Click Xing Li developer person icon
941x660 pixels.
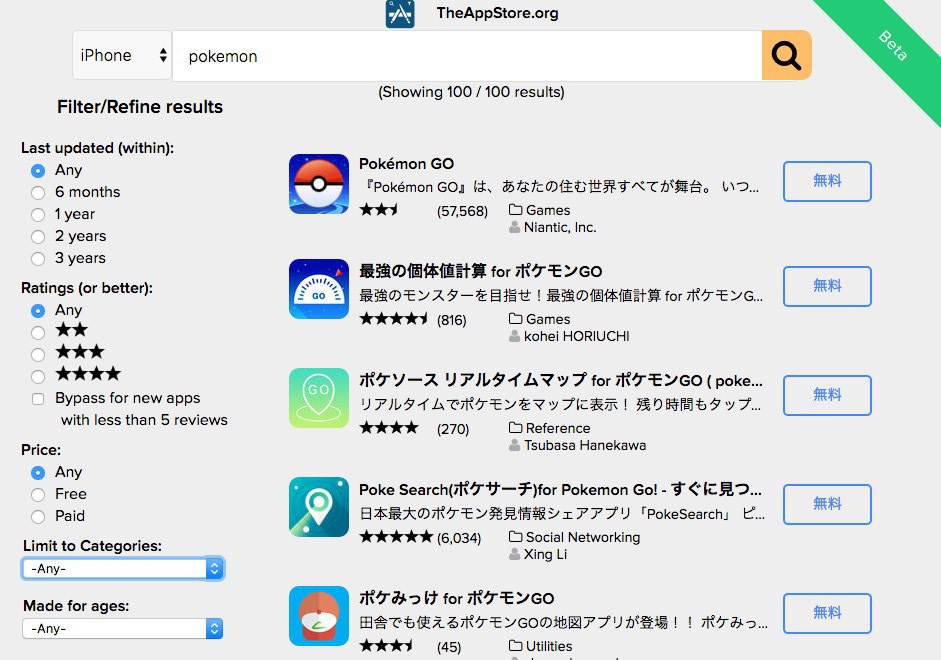coord(514,554)
